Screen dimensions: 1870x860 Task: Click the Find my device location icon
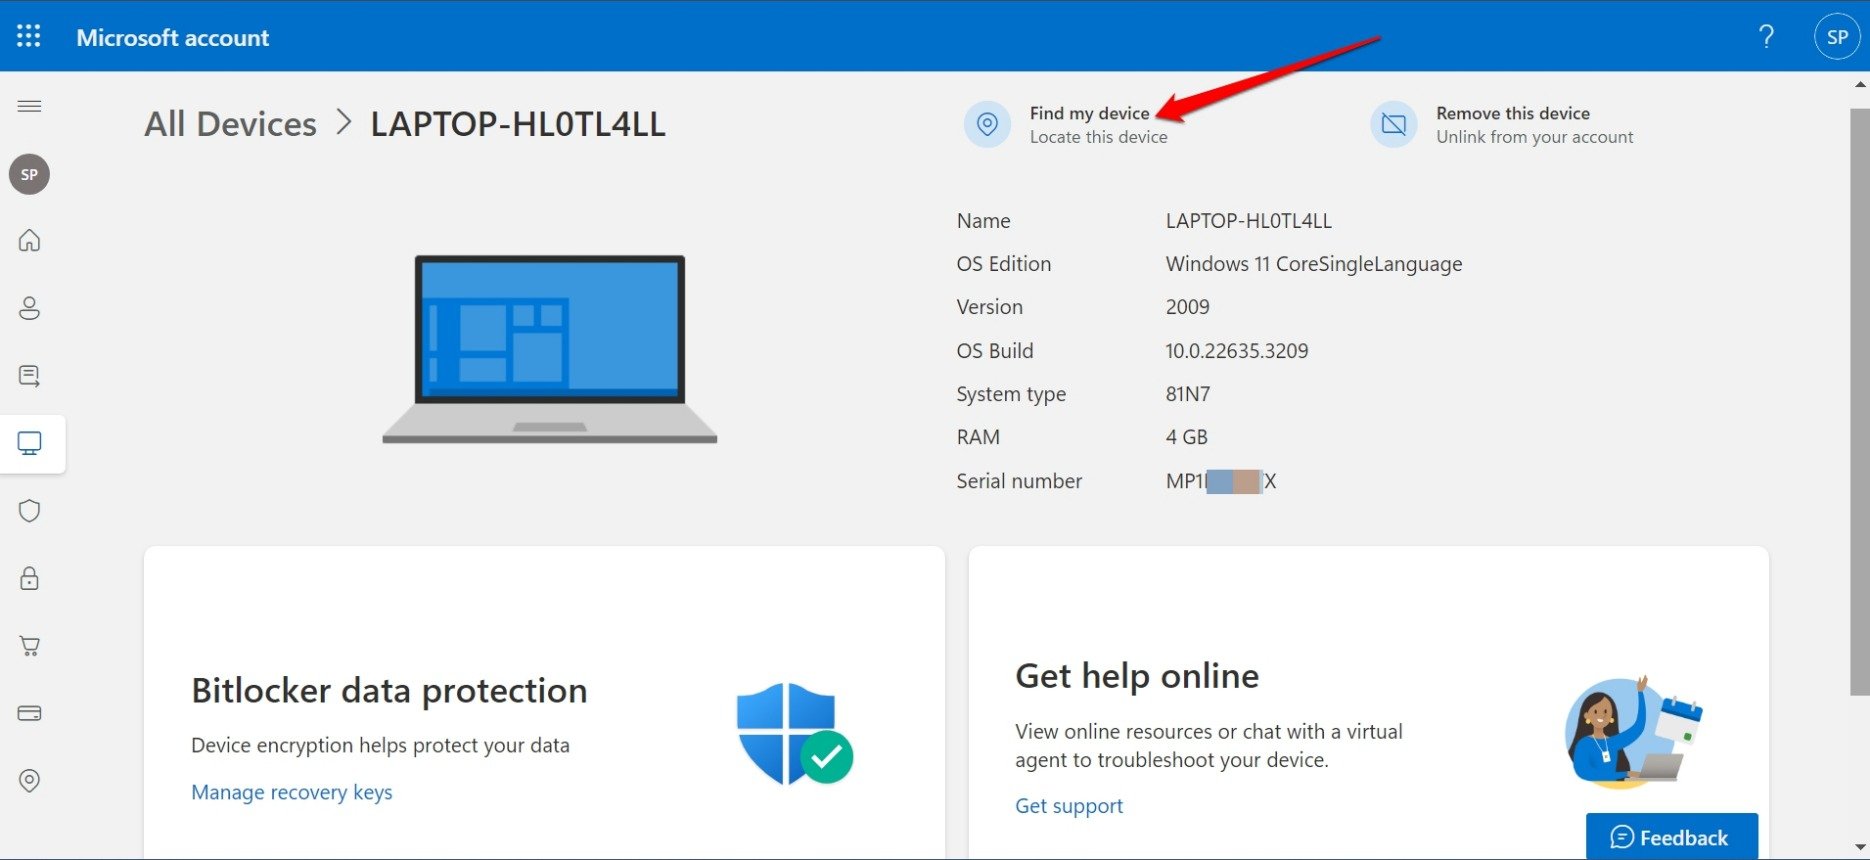[987, 124]
